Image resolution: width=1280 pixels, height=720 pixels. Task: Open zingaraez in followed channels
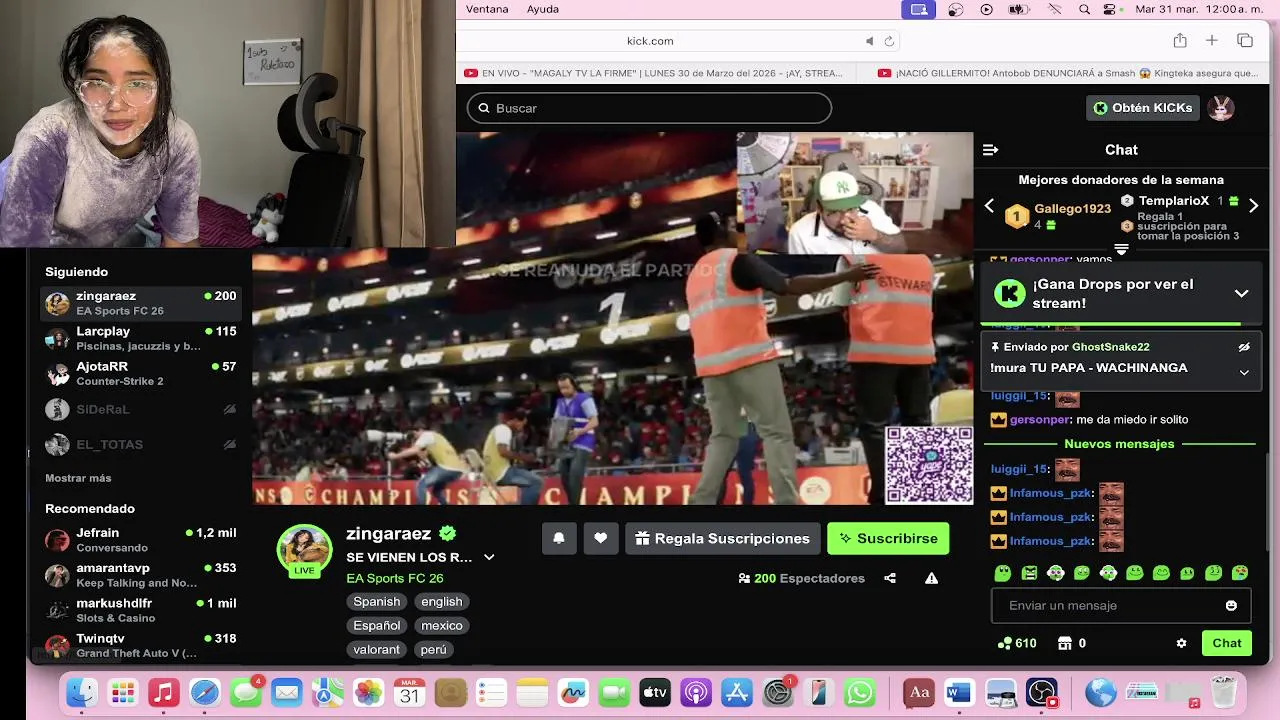[x=140, y=303]
